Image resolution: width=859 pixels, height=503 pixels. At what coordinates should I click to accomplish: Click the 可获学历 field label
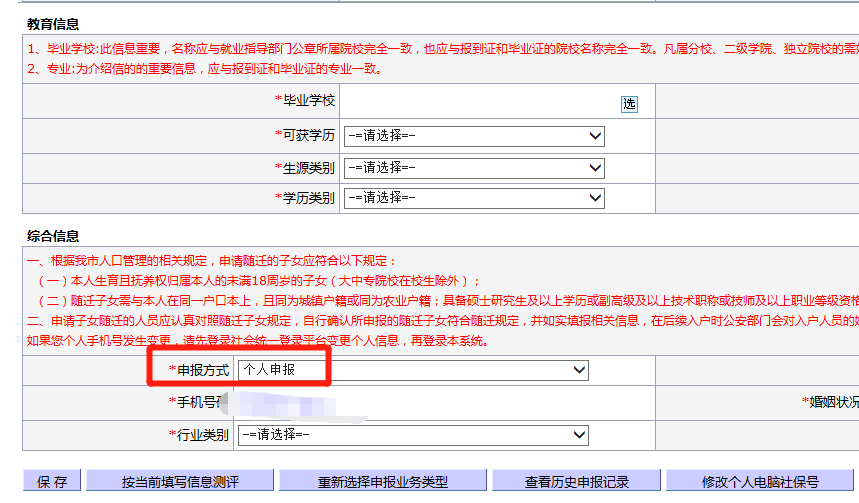point(305,135)
